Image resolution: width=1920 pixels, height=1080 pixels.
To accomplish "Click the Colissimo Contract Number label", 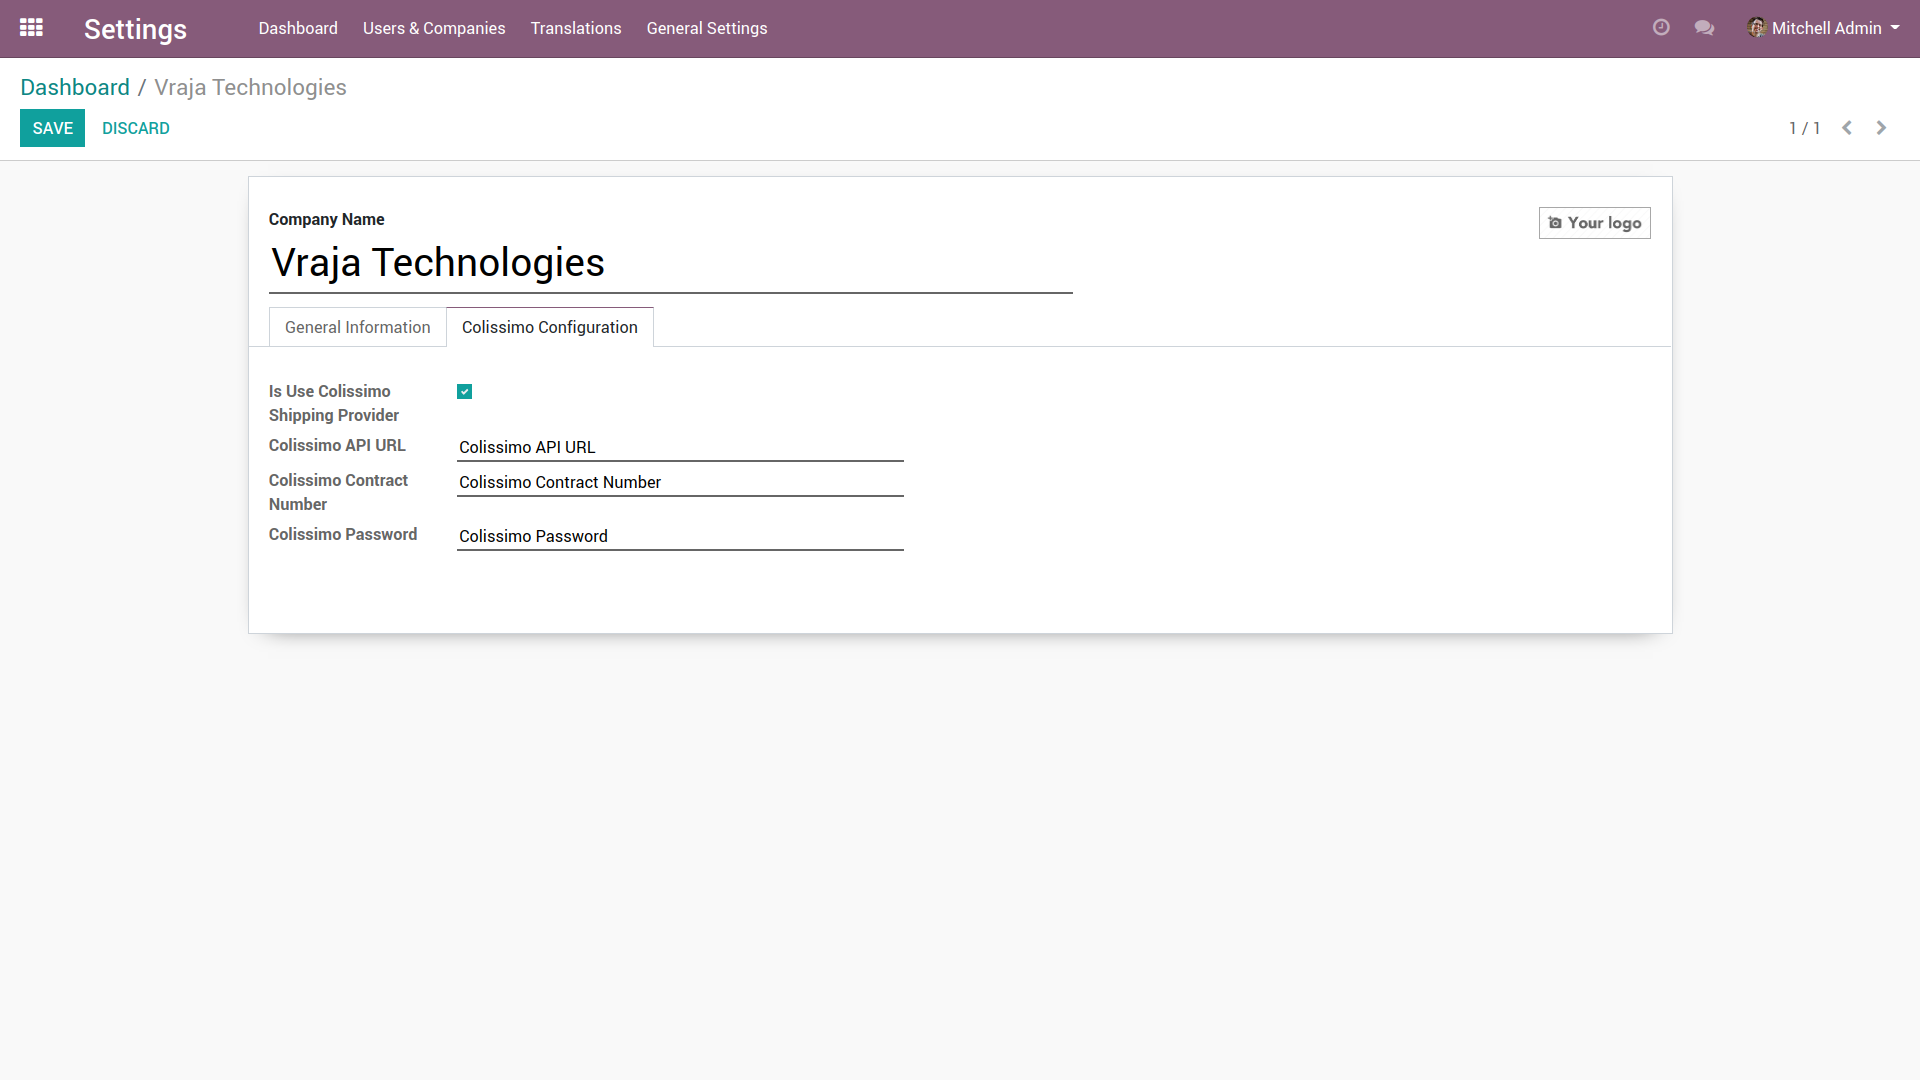I will (338, 492).
